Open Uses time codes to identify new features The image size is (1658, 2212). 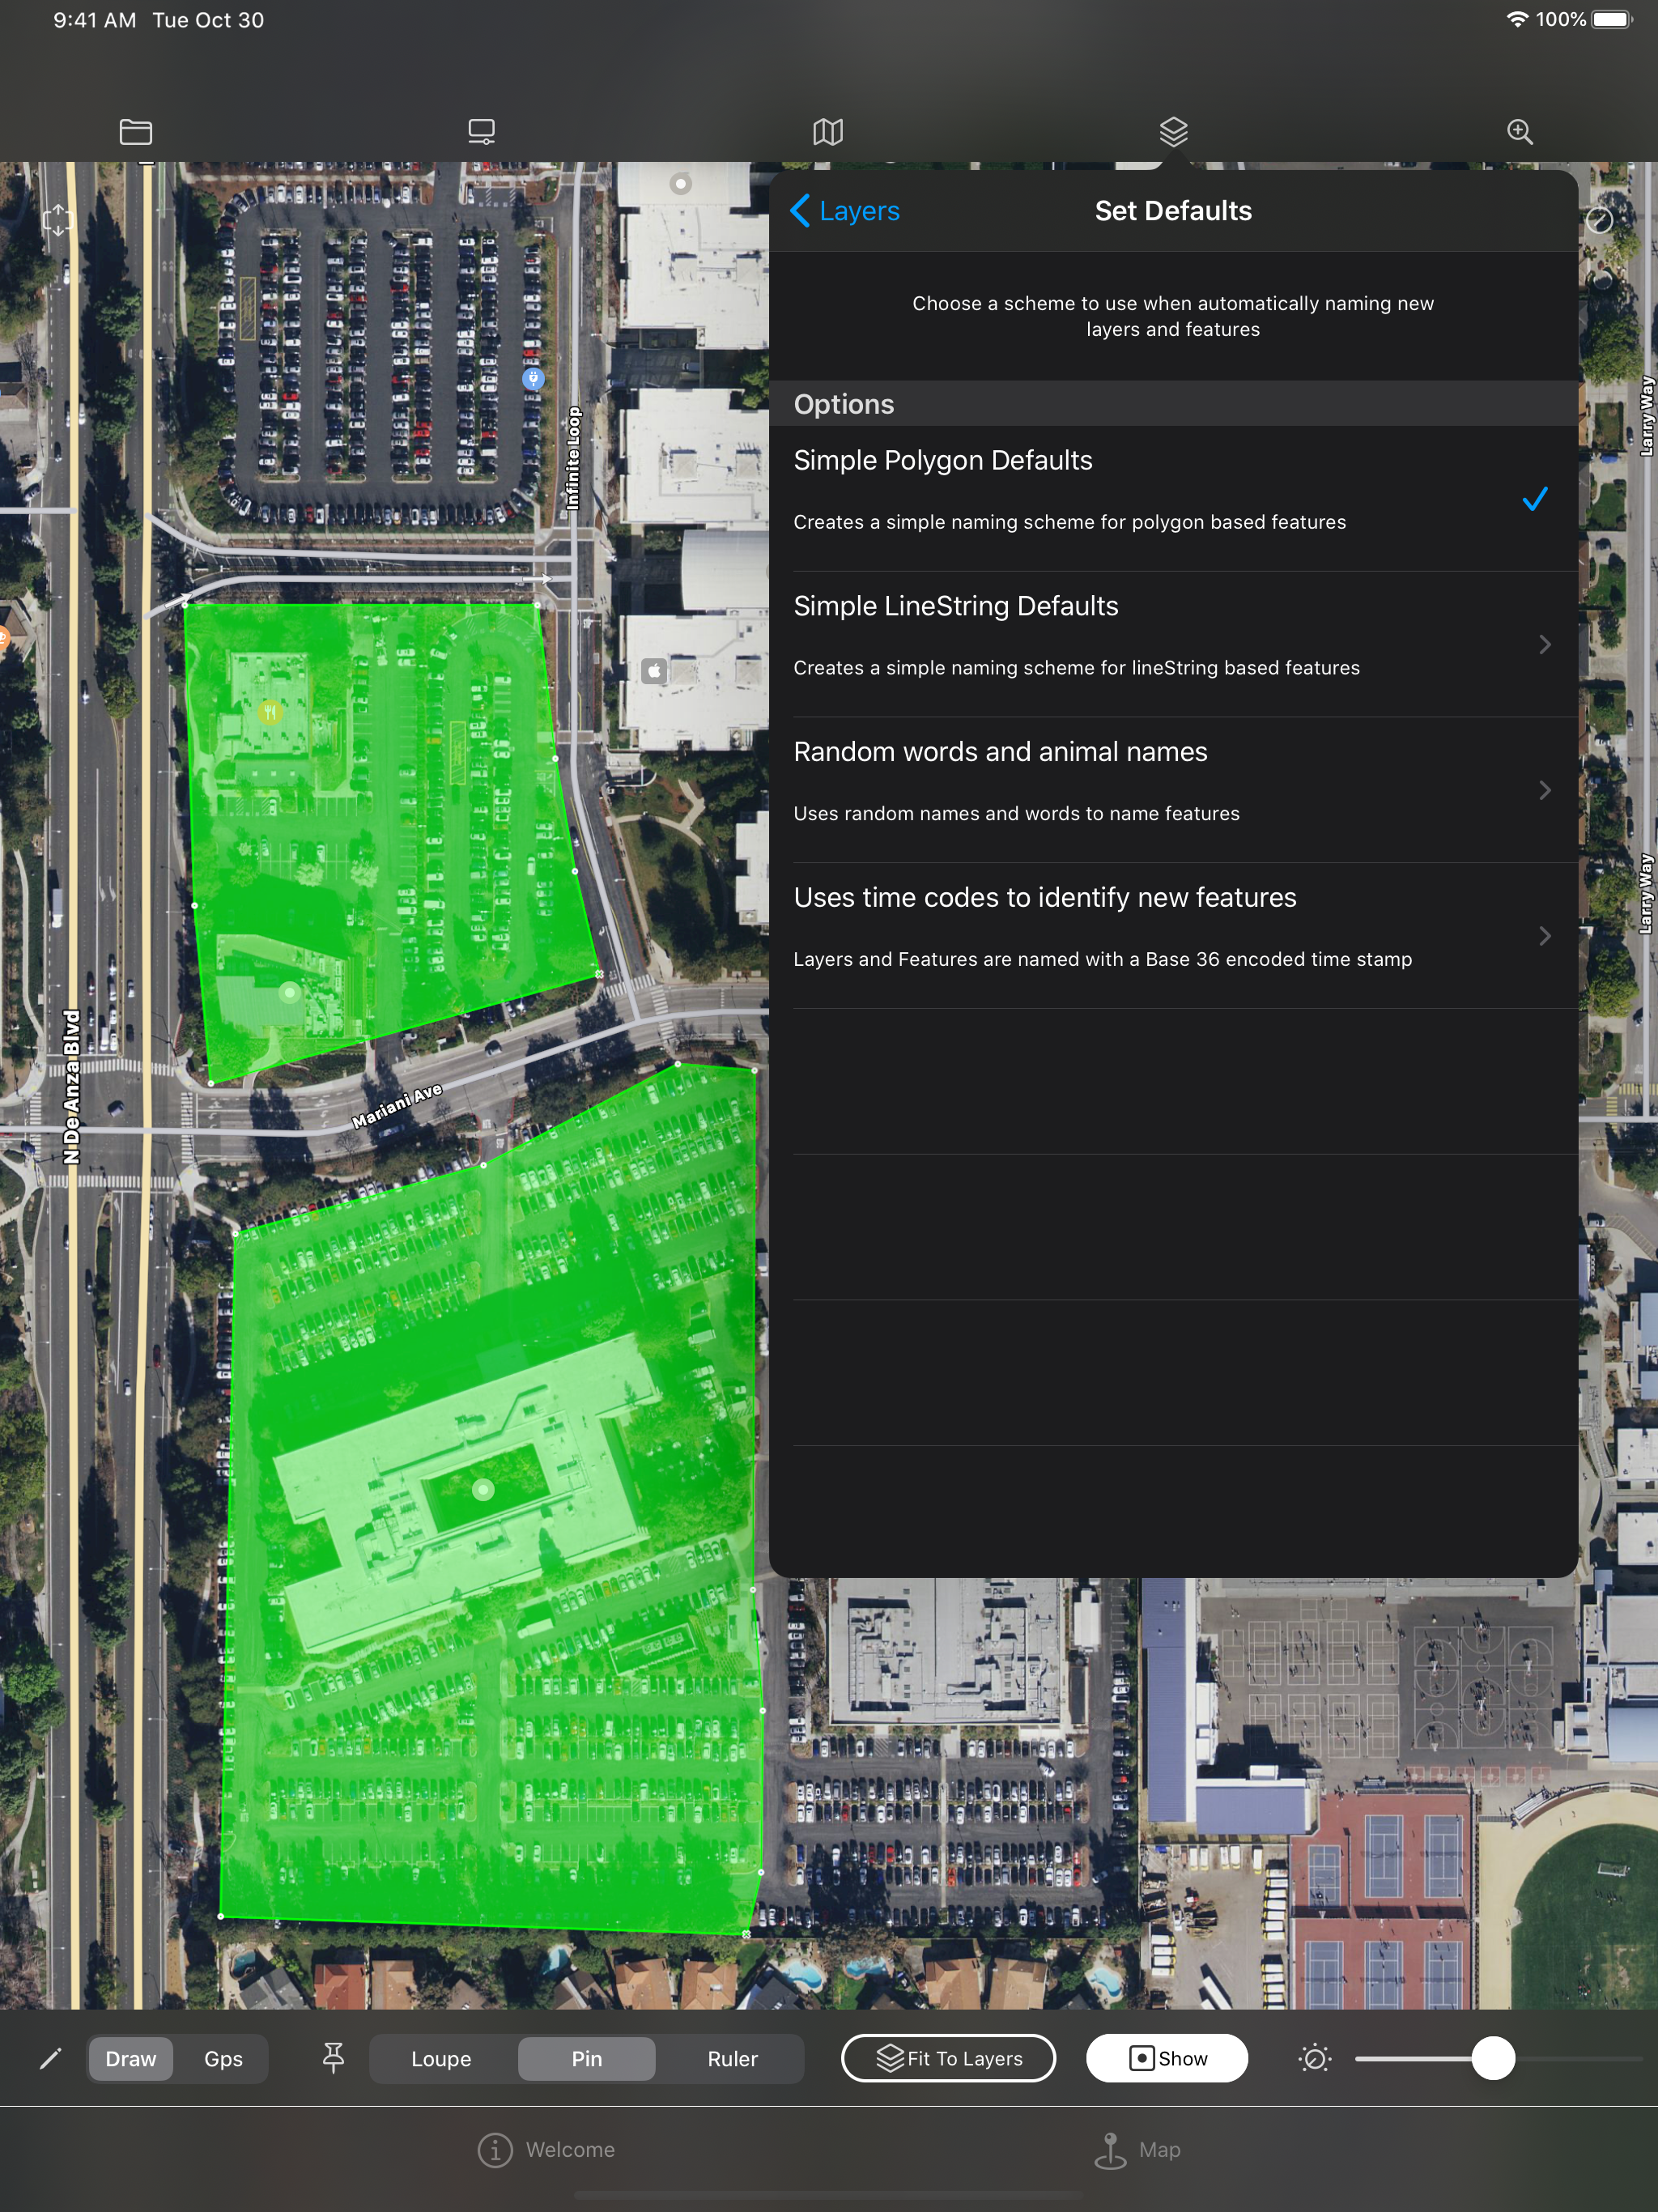click(1173, 936)
